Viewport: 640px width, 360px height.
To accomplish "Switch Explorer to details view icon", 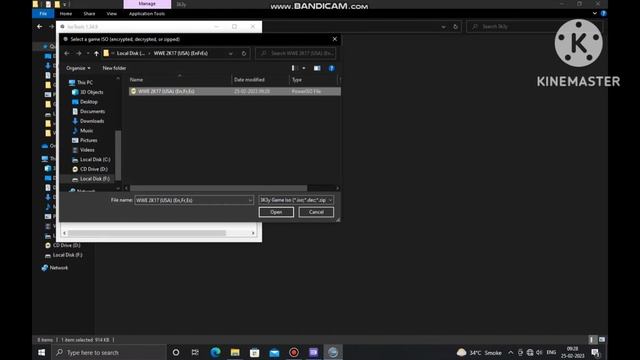I will point(593,340).
